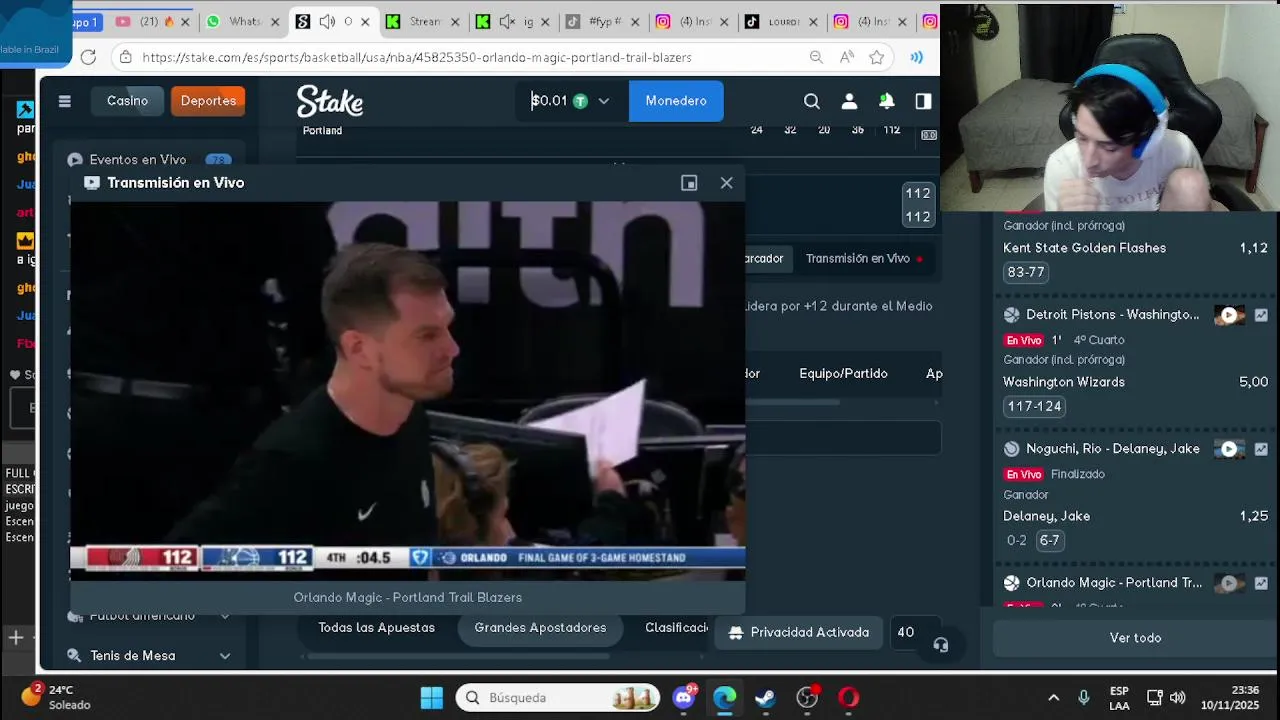The width and height of the screenshot is (1280, 720).
Task: Click the 1,12 odds for Kent State
Action: click(1253, 248)
